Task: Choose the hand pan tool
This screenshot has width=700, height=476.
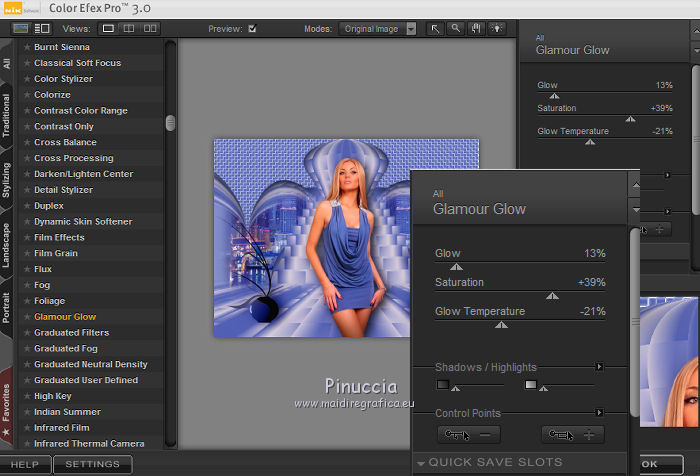Action: (x=475, y=29)
